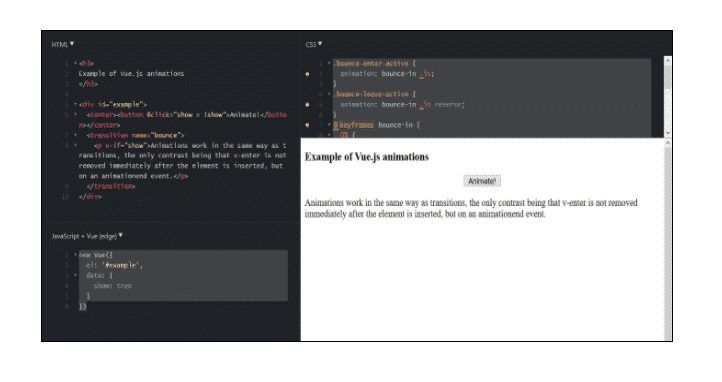722x382 pixels.
Task: Click the warning dot beside @keyframes line
Action: pyautogui.click(x=308, y=125)
